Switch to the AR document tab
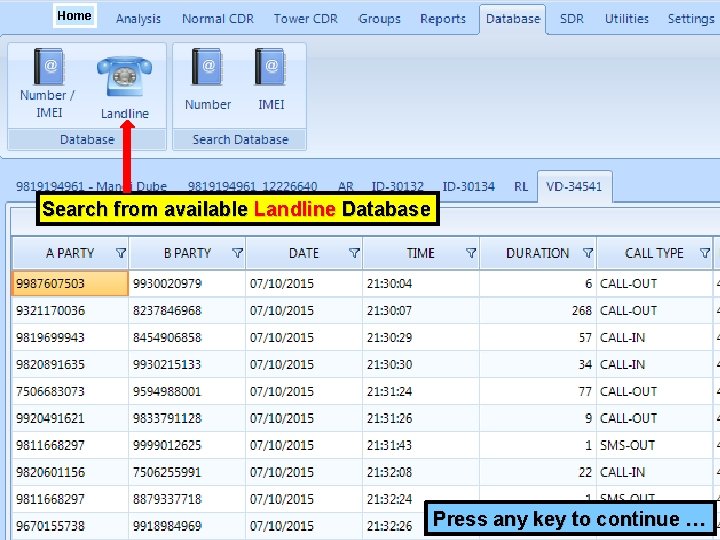This screenshot has height=540, width=720. click(x=345, y=186)
